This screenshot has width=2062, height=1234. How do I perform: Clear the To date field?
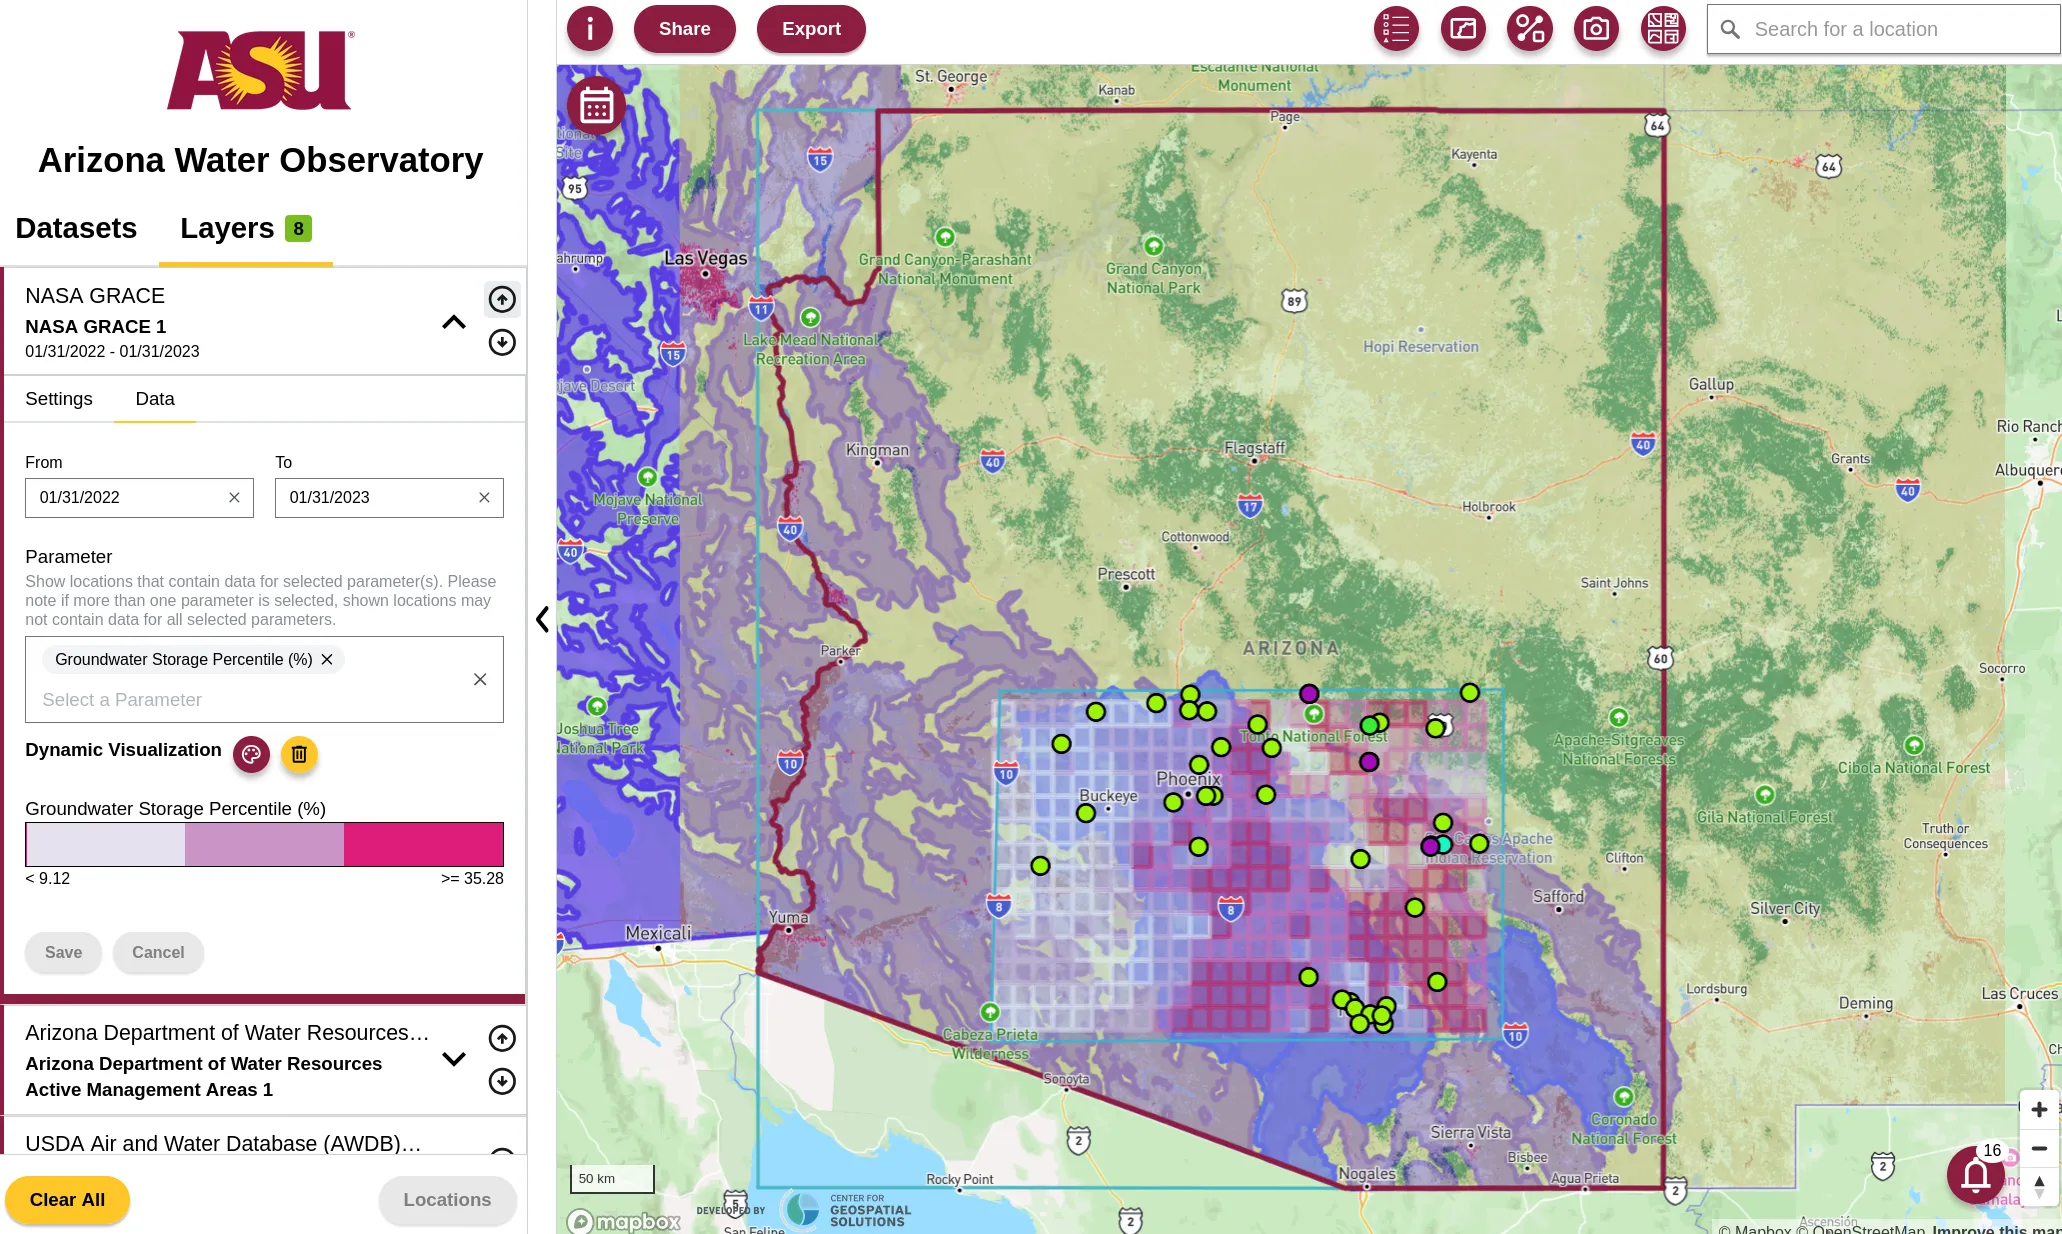tap(484, 498)
